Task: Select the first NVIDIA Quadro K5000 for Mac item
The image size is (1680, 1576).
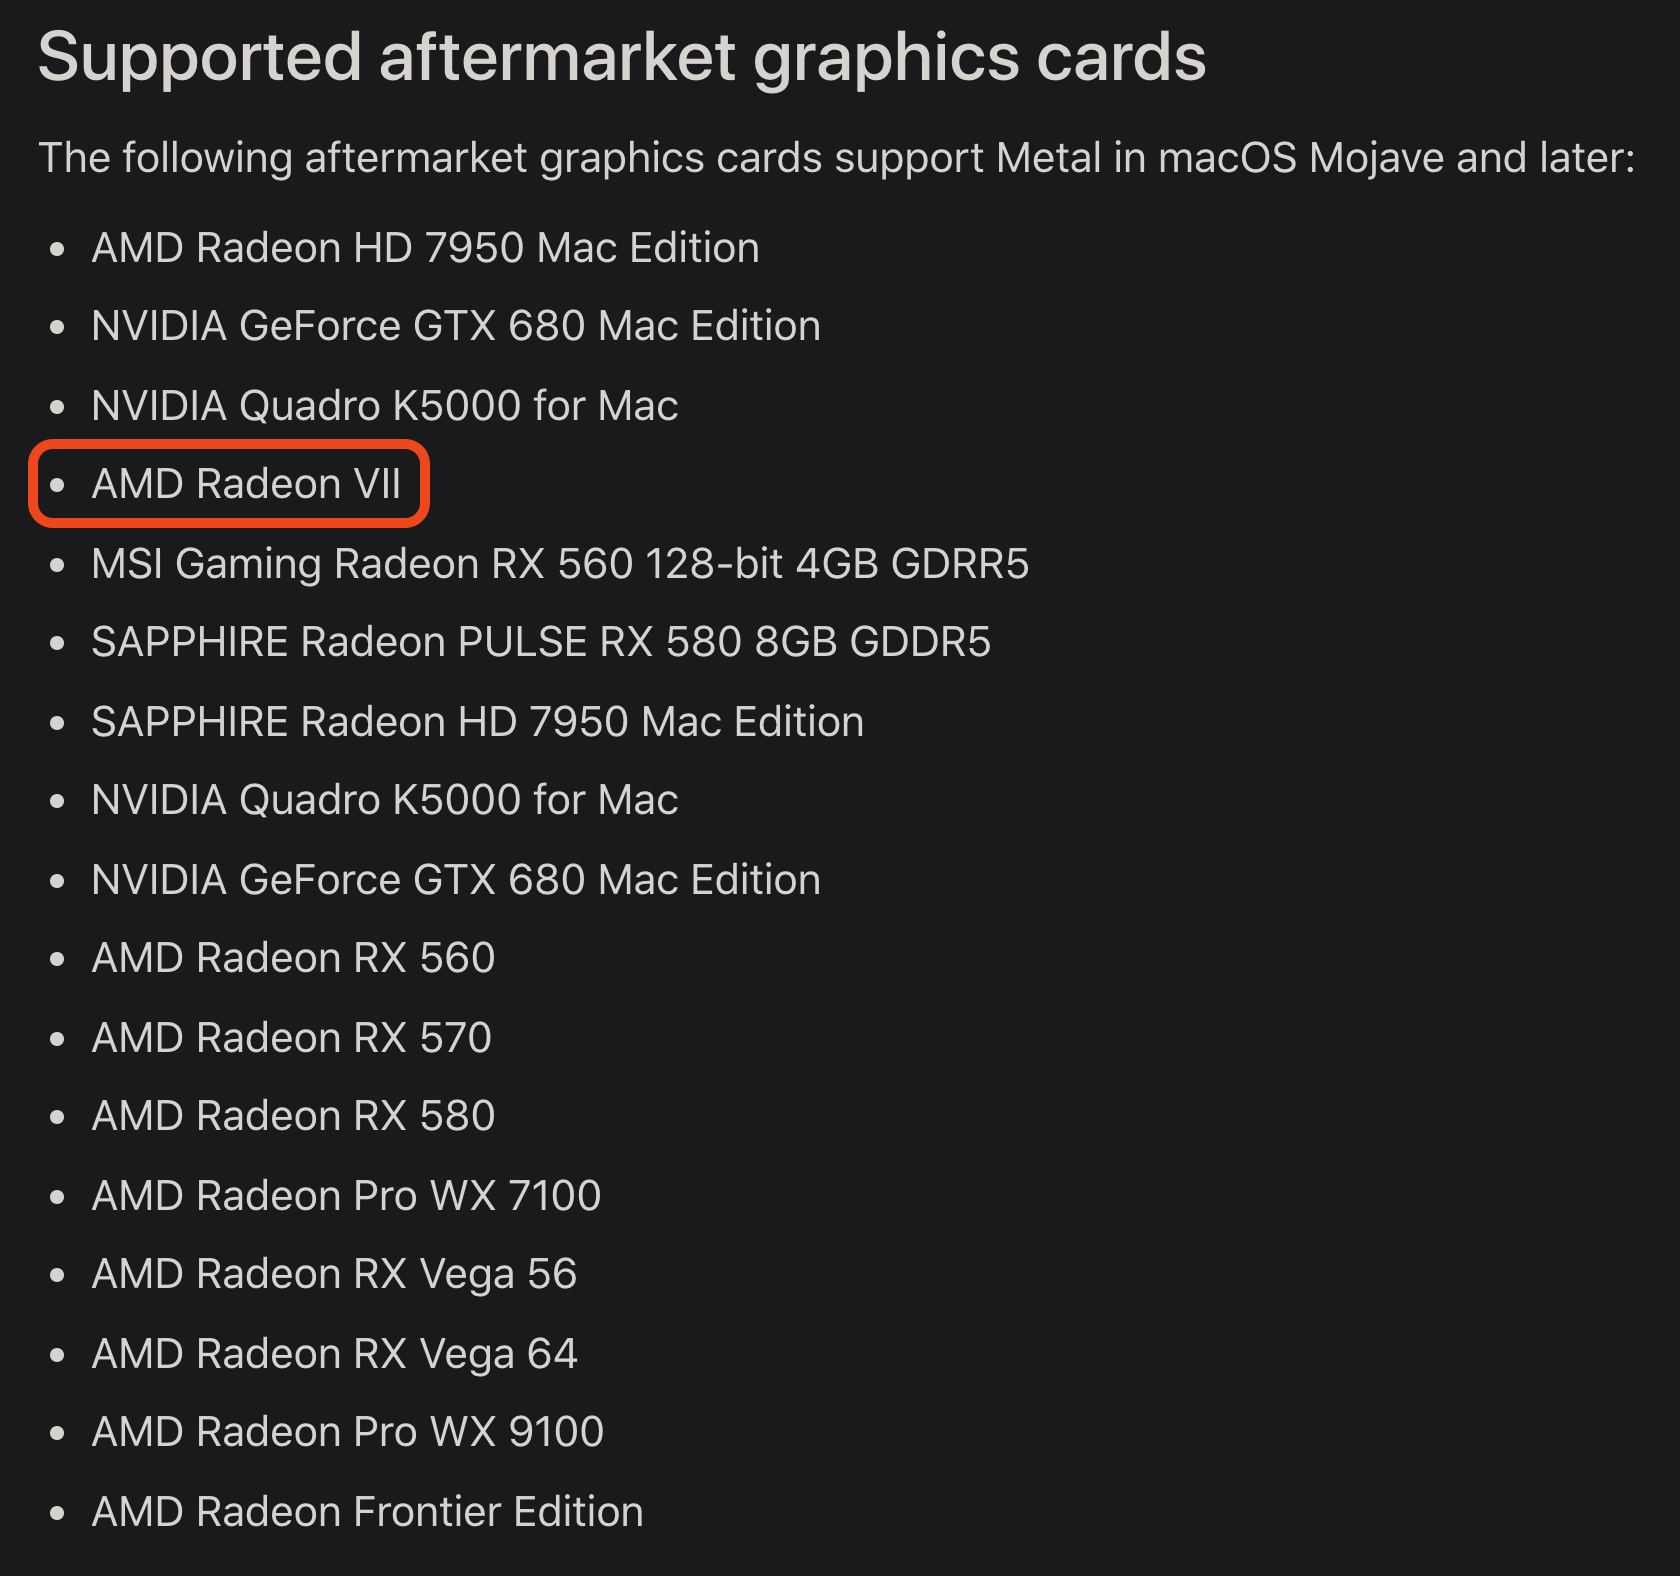Action: (385, 406)
